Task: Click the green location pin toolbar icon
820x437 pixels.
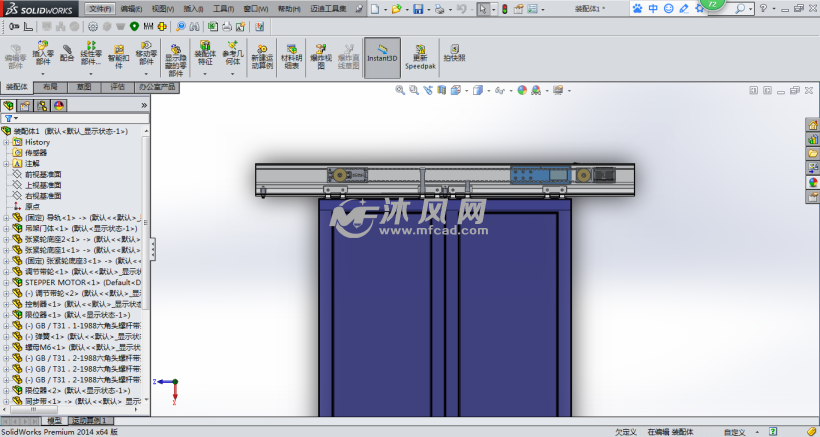Action: coord(134,27)
